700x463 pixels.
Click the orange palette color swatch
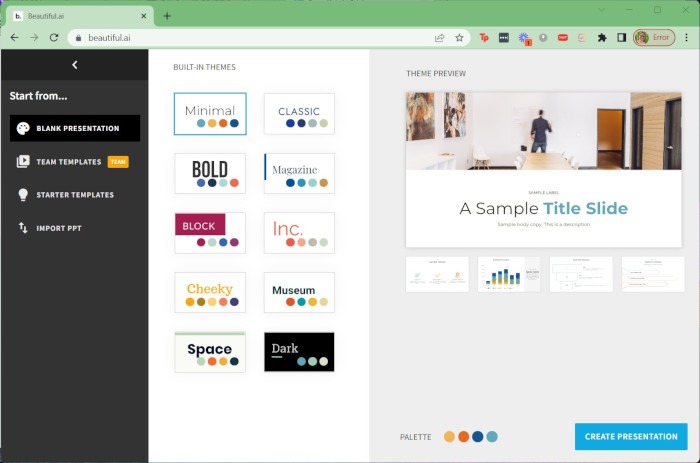coord(463,437)
